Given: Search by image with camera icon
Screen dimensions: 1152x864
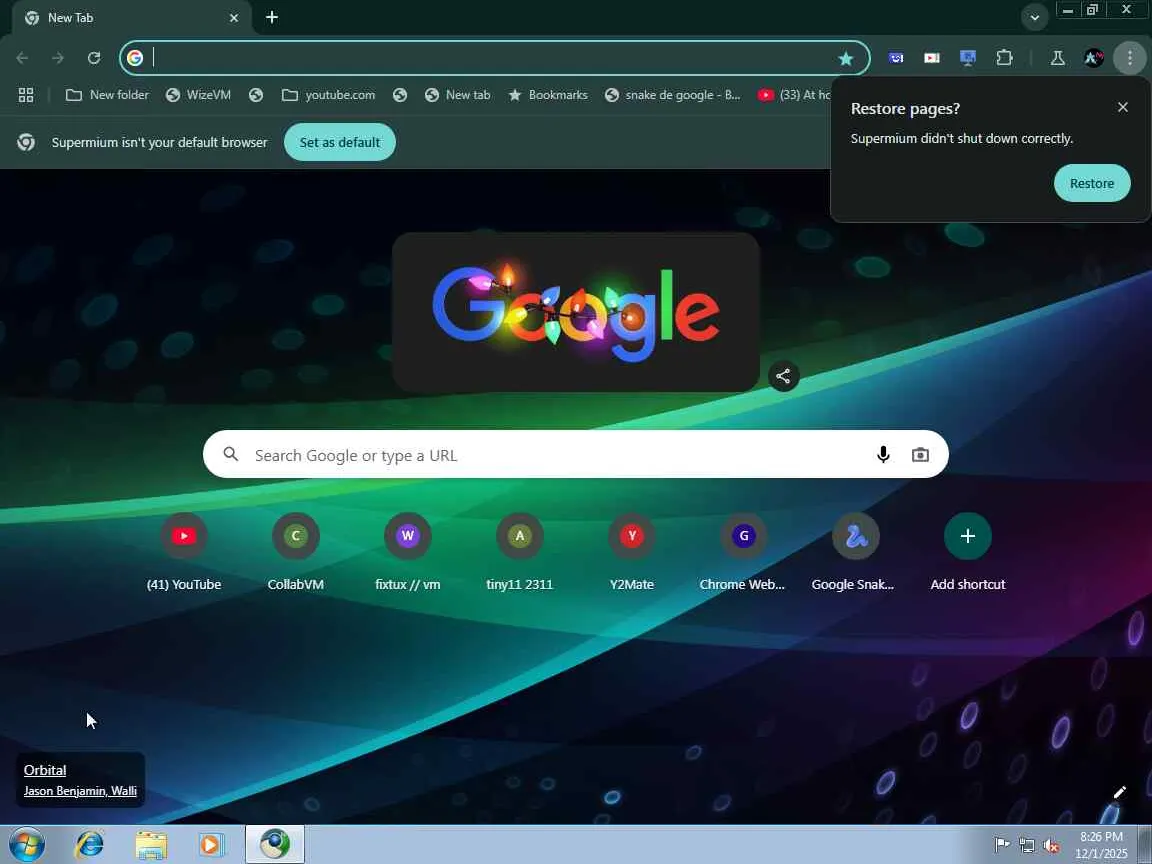Looking at the screenshot, I should tap(920, 455).
